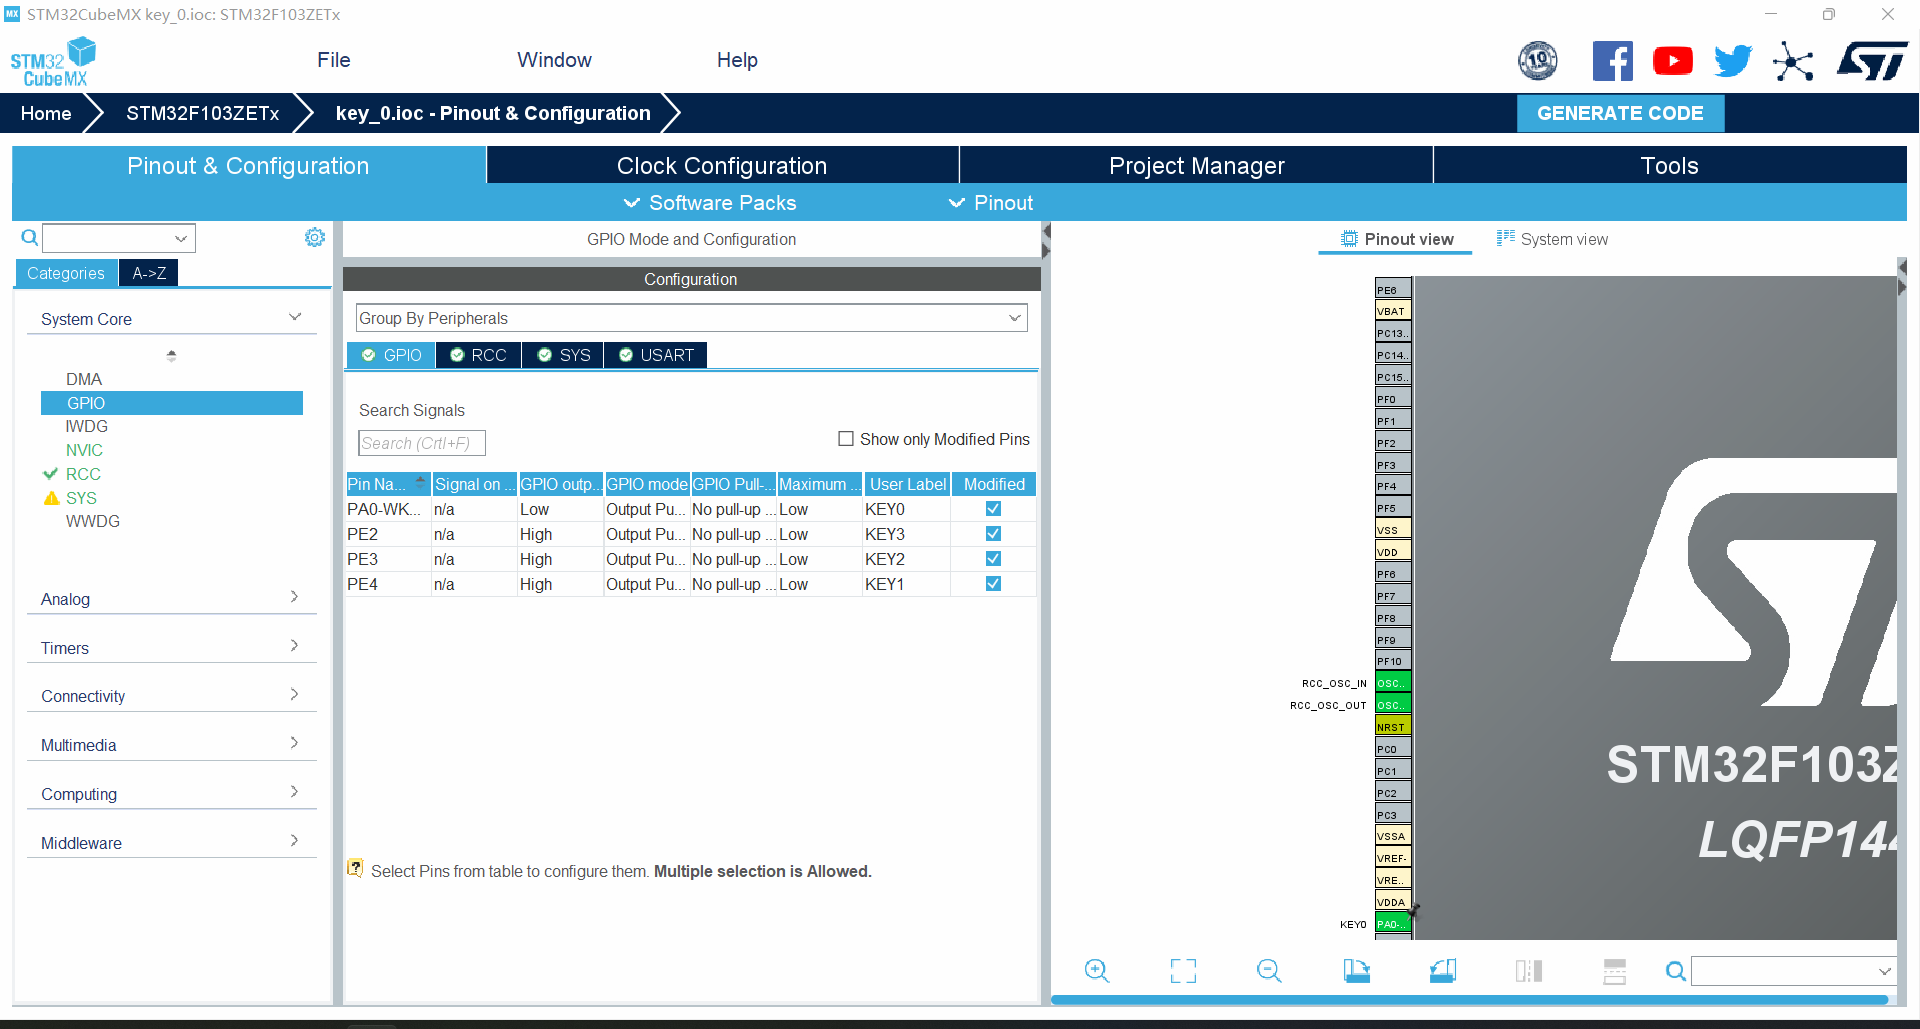Viewport: 1920px width, 1029px height.
Task: Open the peripheral search combo box
Action: pos(119,238)
